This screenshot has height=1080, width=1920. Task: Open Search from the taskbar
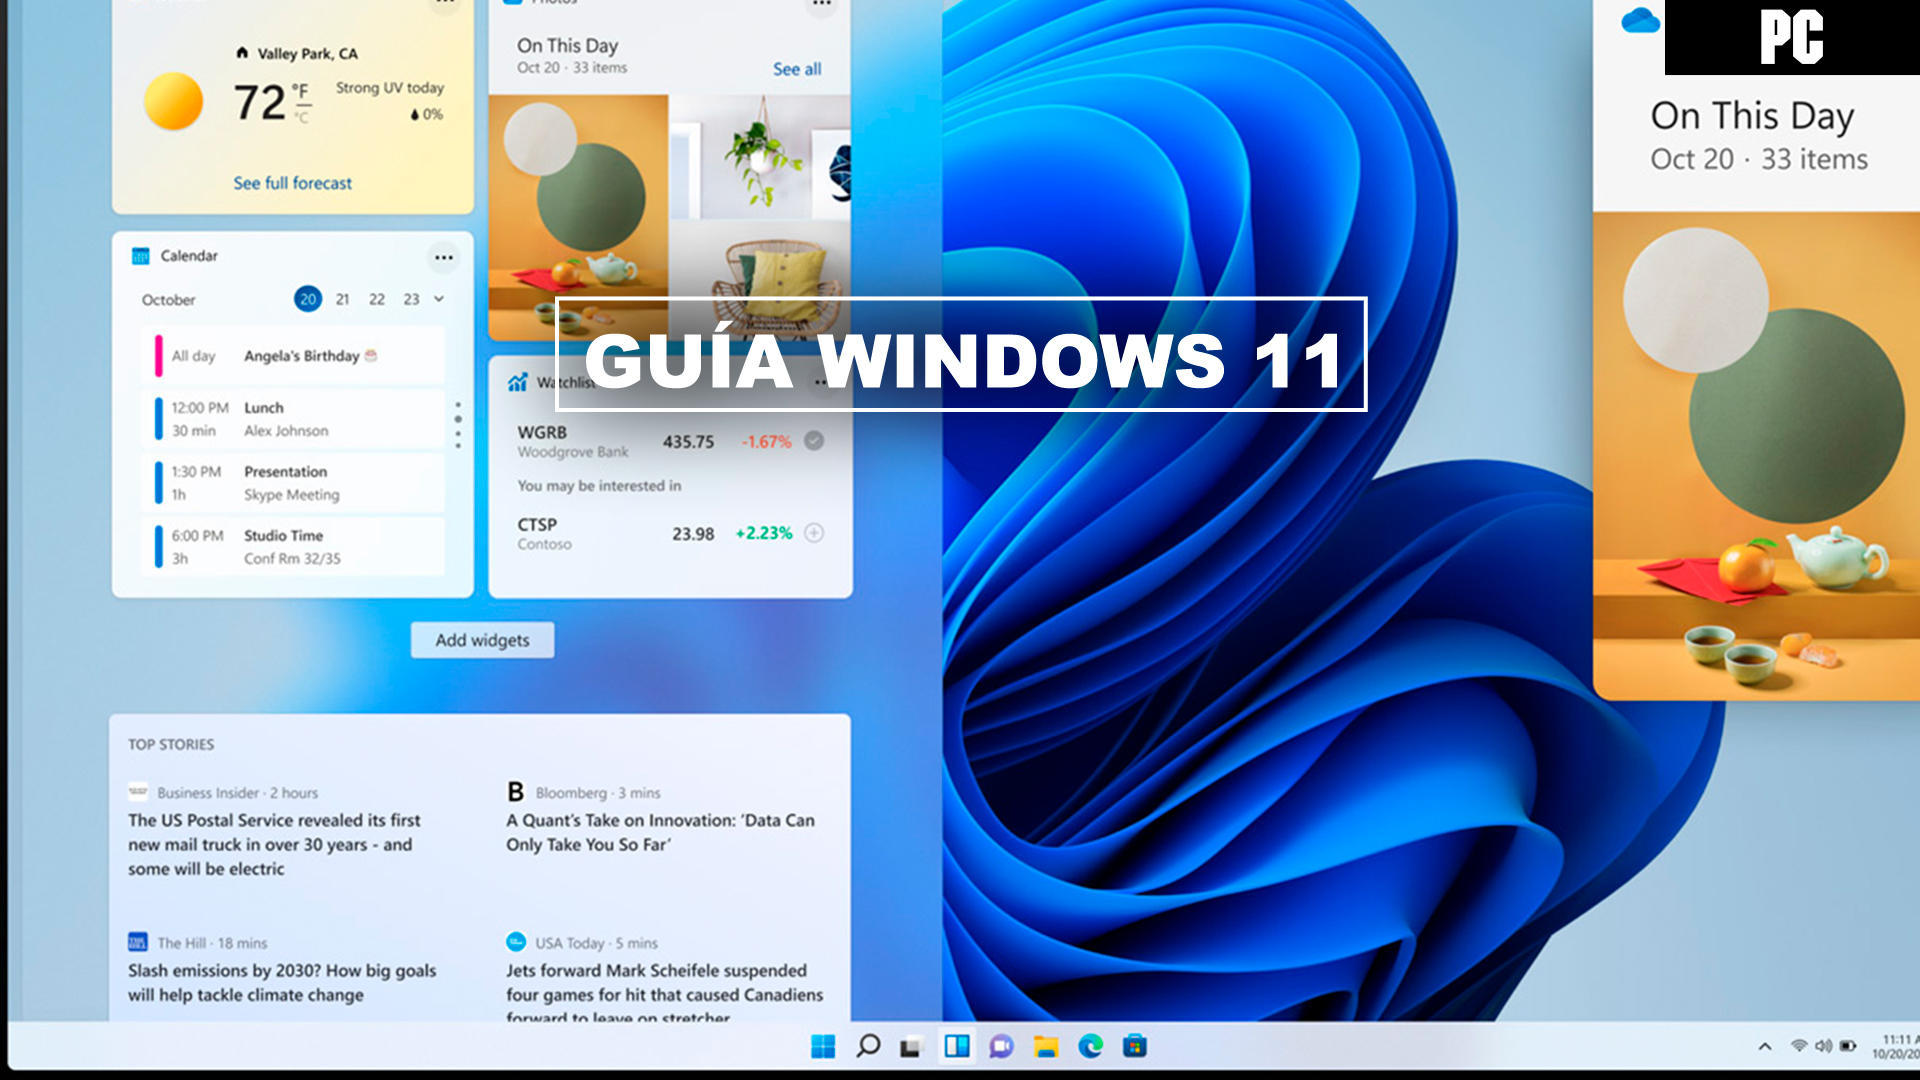[x=867, y=1047]
